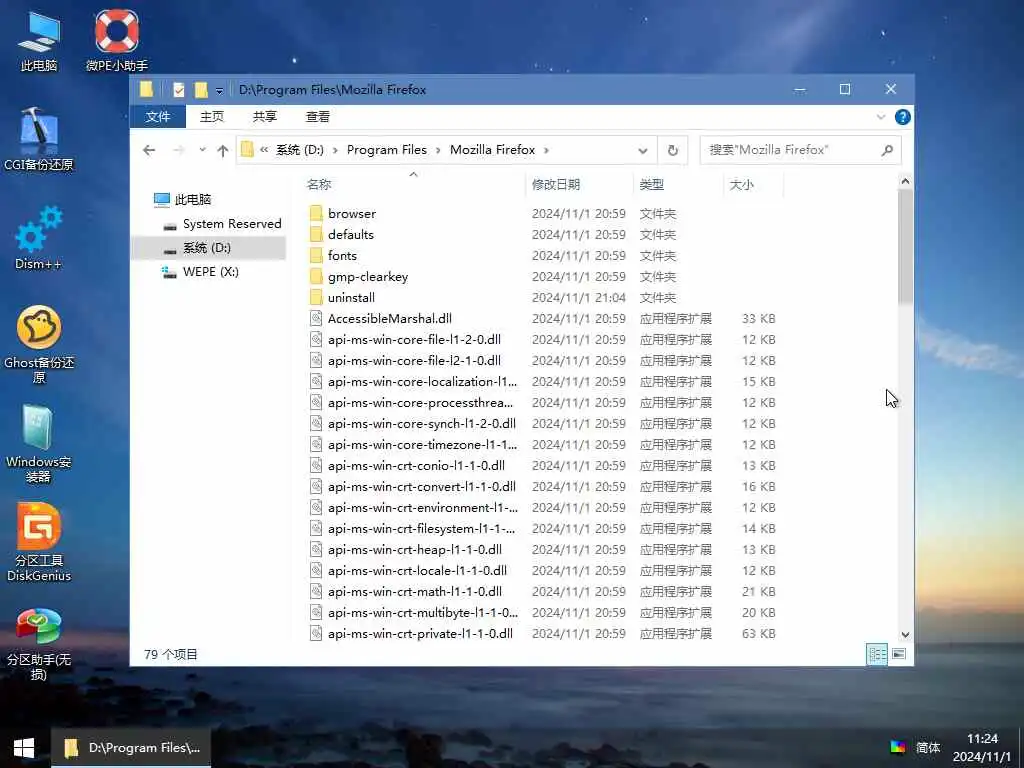Viewport: 1024px width, 768px height.
Task: Expand chevron after Mozilla Firefox in breadcrumb
Action: (547, 150)
